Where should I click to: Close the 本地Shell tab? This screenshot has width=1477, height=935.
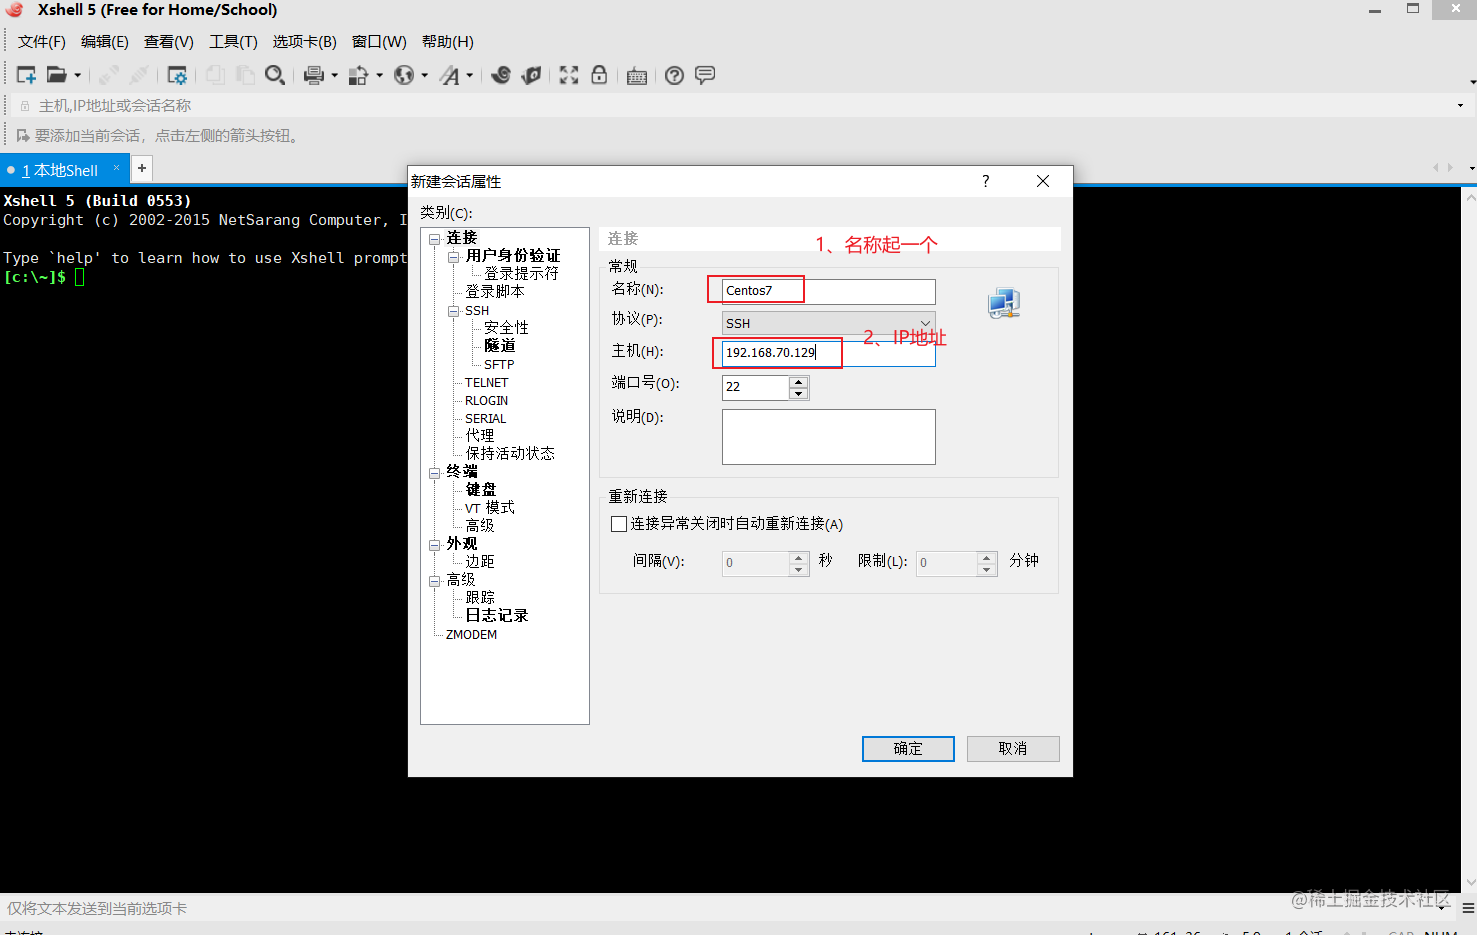(x=116, y=168)
